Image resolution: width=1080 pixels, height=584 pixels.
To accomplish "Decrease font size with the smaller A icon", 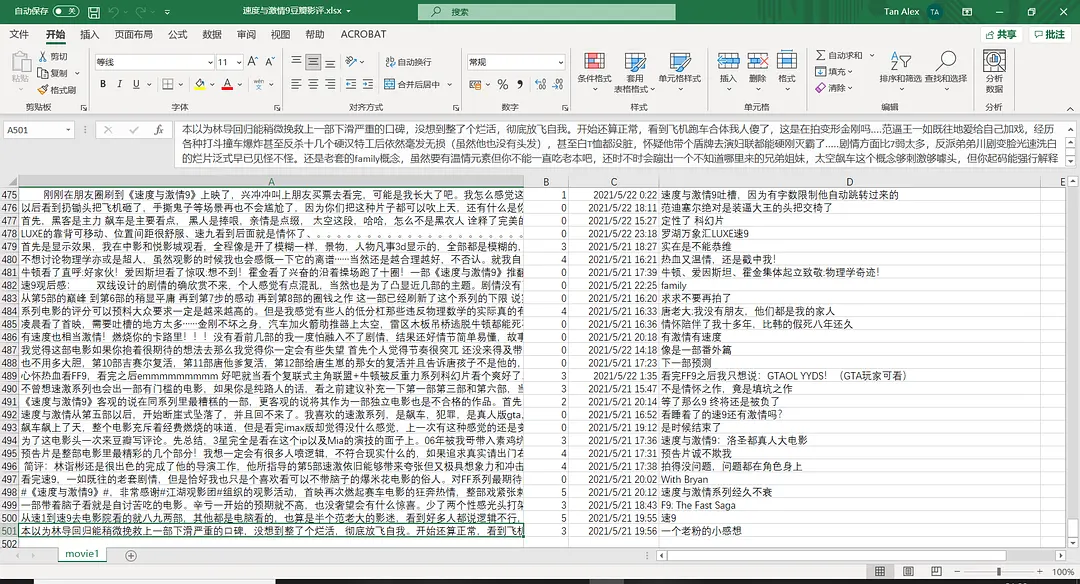I will 270,62.
